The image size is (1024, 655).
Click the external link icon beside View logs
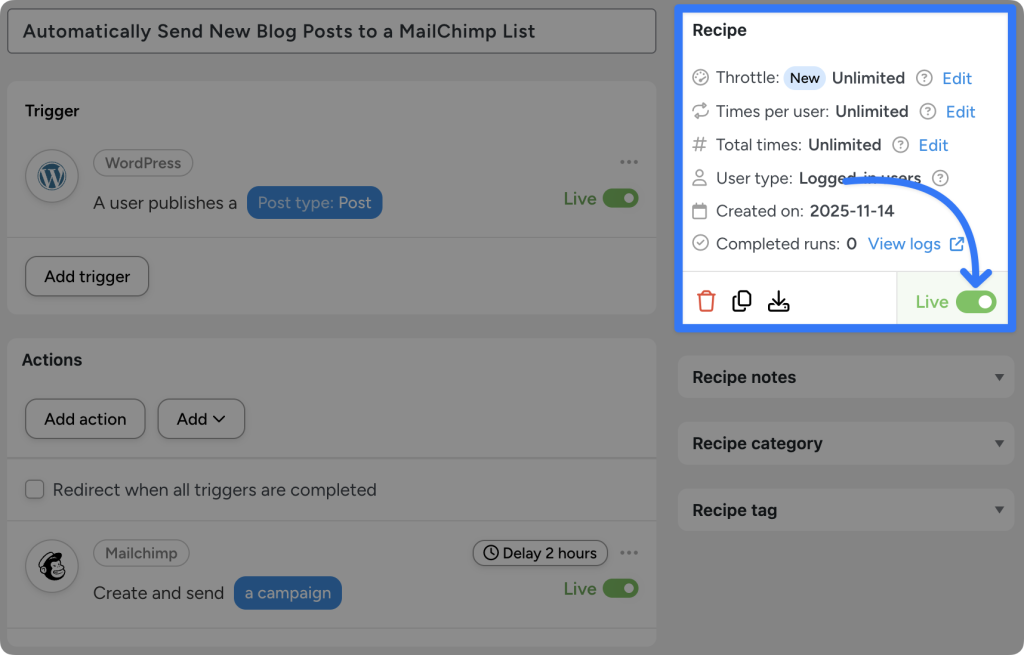point(958,243)
